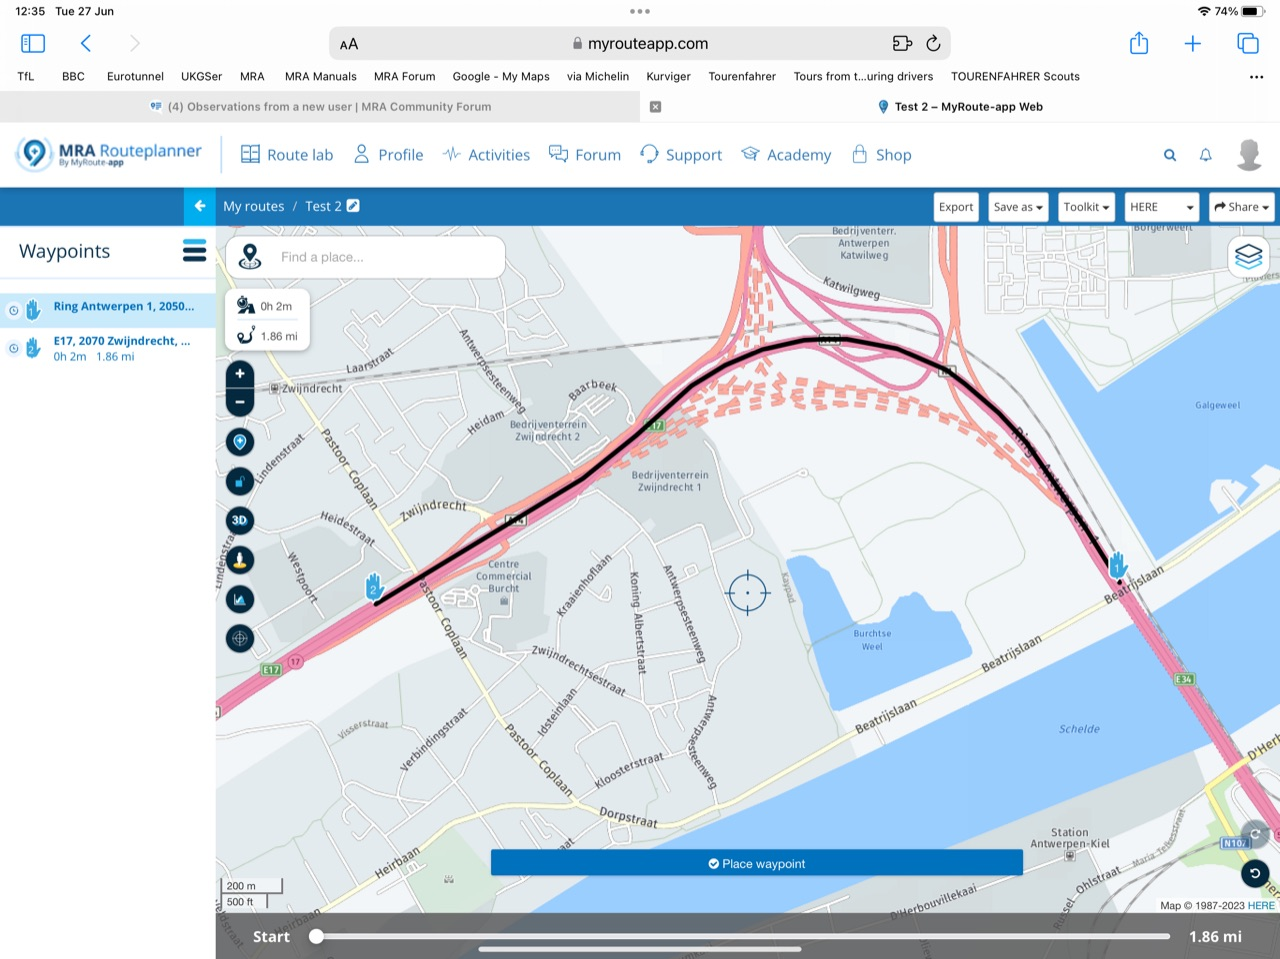Image resolution: width=1280 pixels, height=959 pixels.
Task: Go to Activities
Action: 486,155
